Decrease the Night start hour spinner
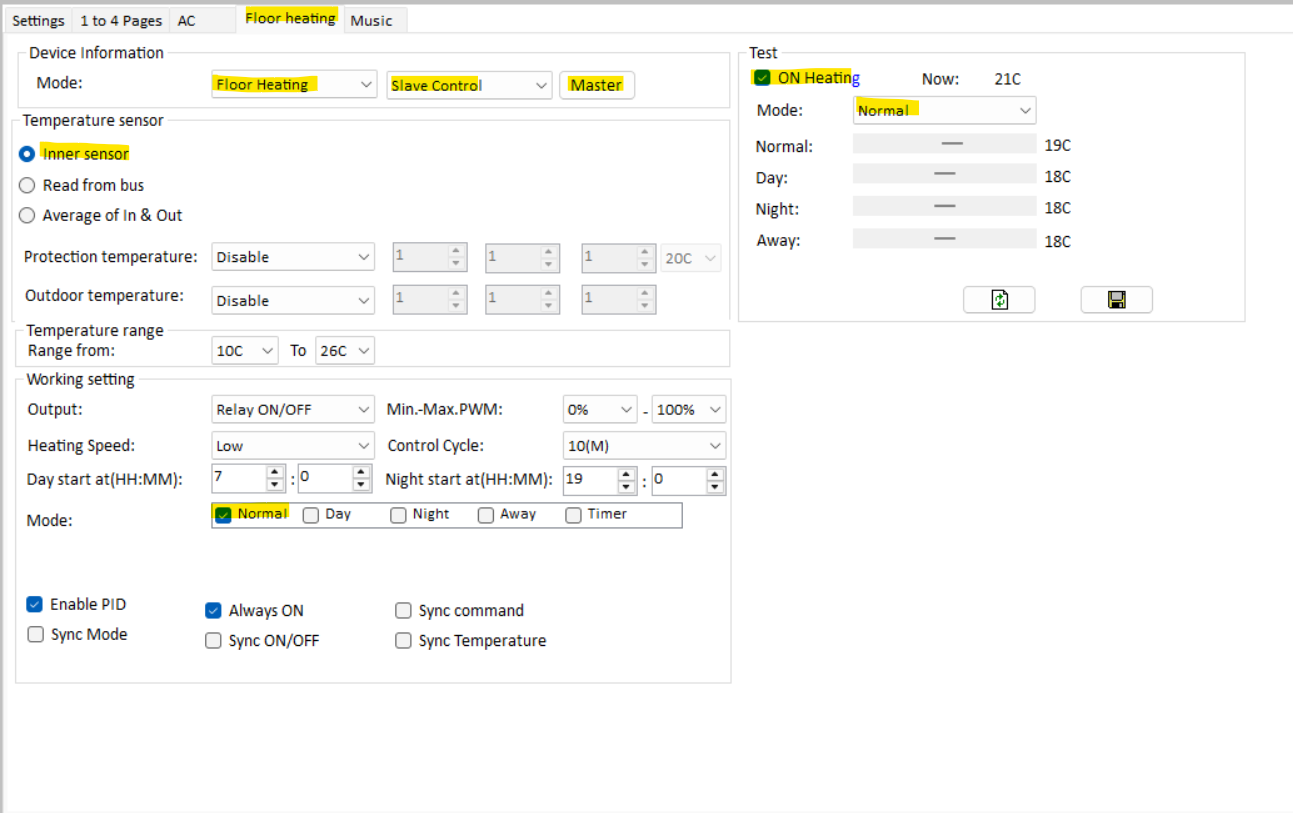This screenshot has height=813, width=1293. pyautogui.click(x=627, y=487)
